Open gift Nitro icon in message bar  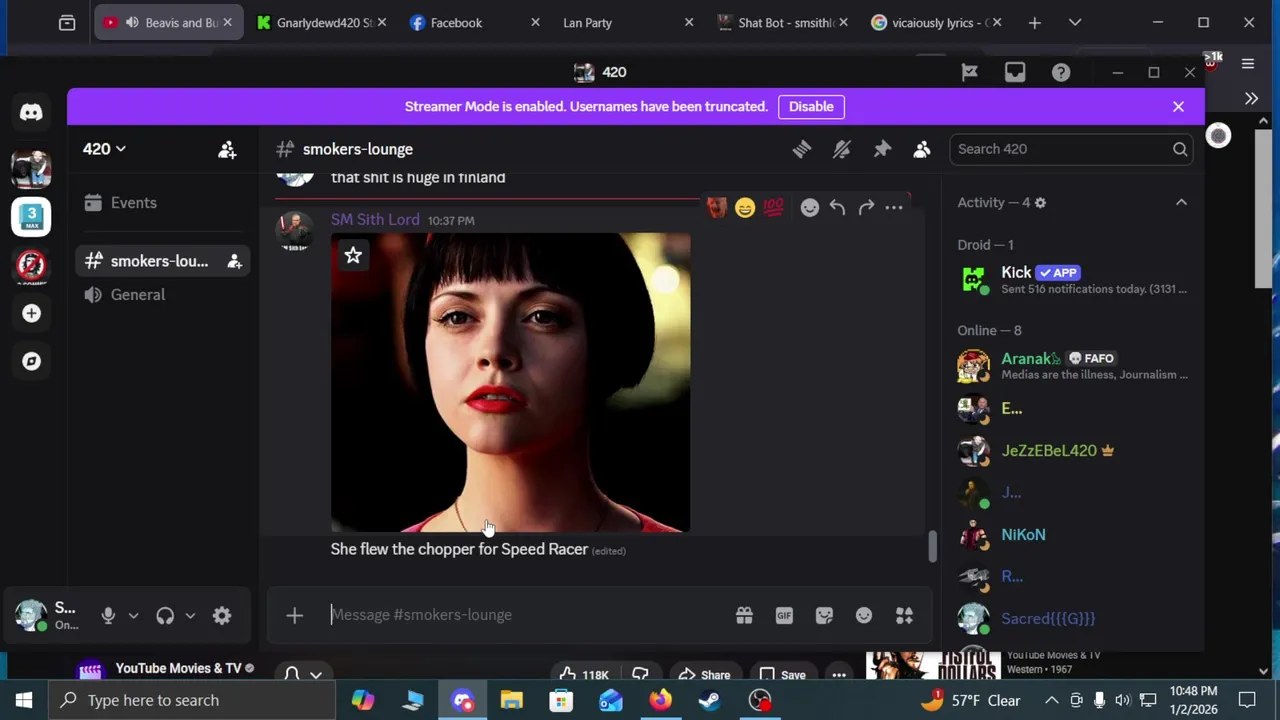[744, 615]
